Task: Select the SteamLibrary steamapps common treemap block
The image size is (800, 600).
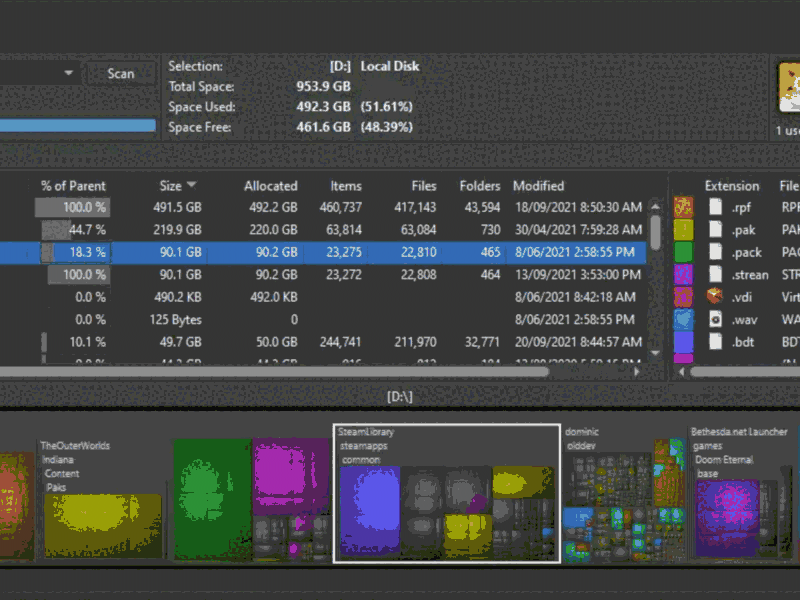Action: (447, 497)
